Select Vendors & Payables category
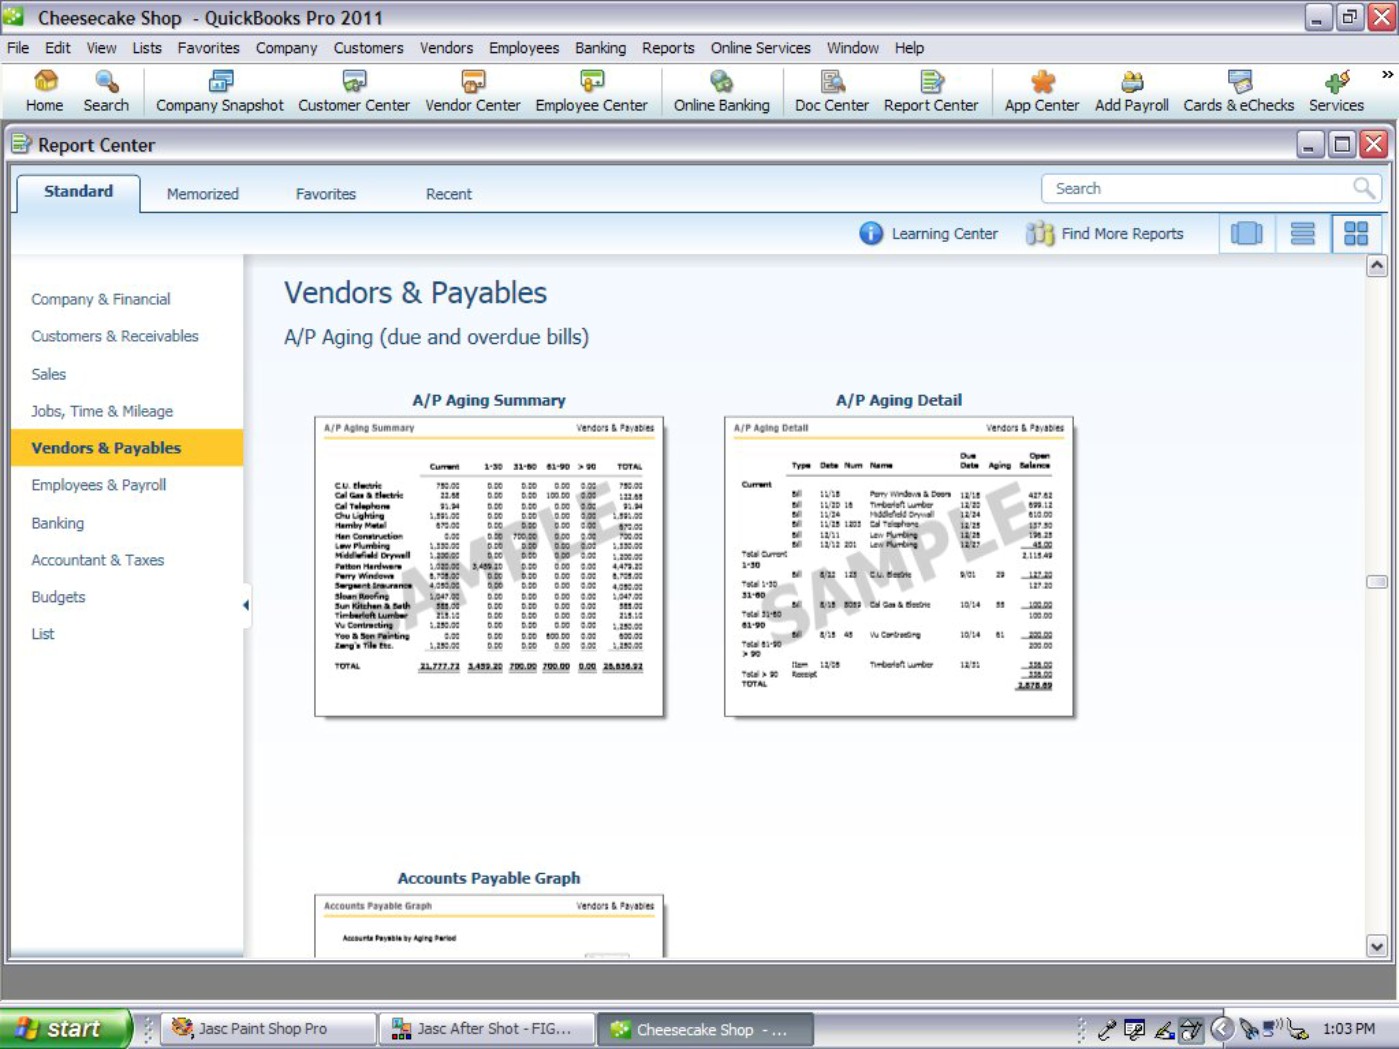 127,448
